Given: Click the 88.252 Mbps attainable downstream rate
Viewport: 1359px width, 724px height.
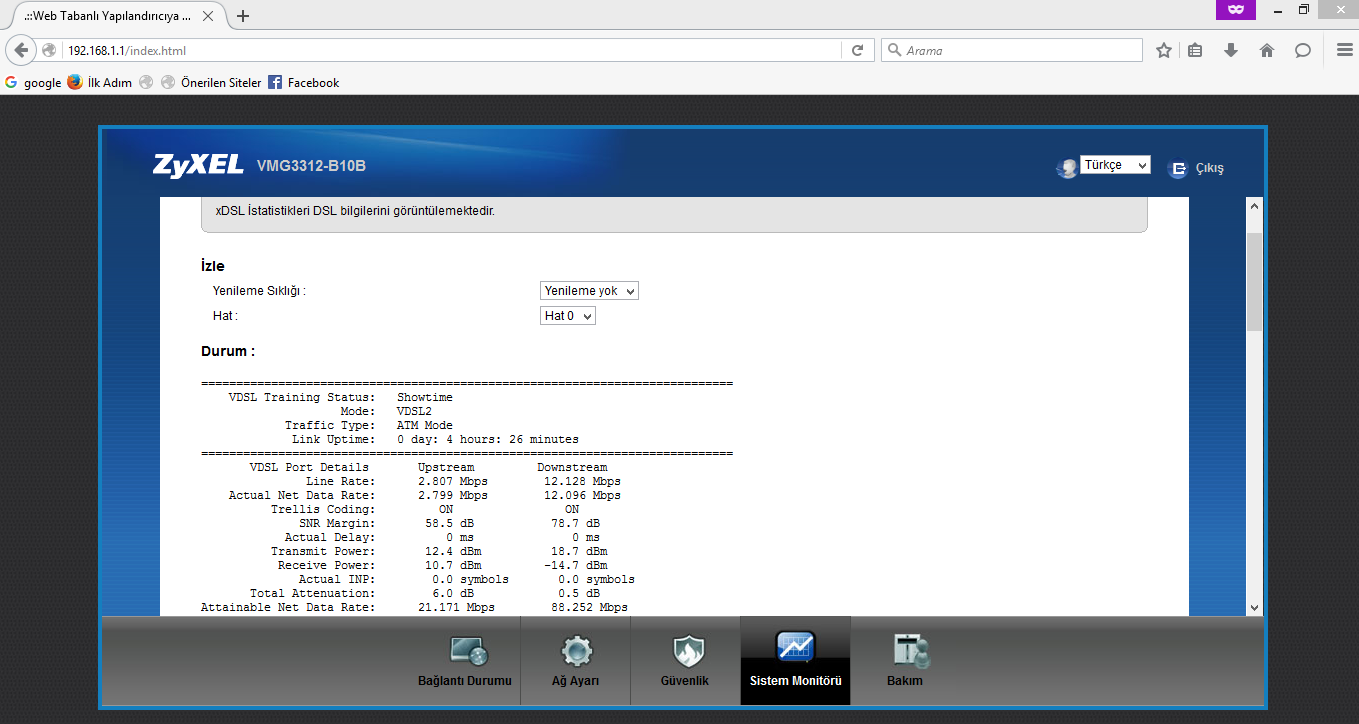Looking at the screenshot, I should point(589,607).
